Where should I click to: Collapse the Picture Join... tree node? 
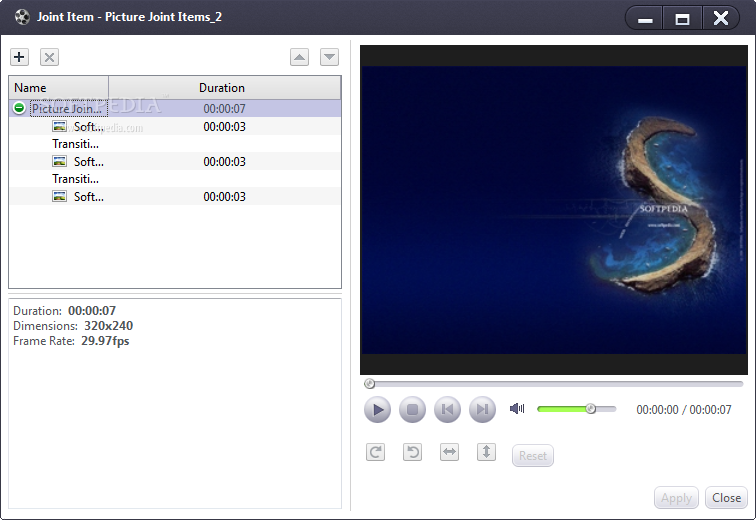pos(19,108)
